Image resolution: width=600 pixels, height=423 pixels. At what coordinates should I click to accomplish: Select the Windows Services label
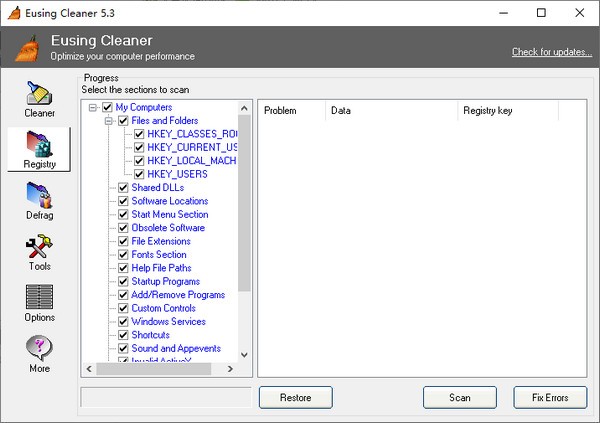tap(169, 322)
